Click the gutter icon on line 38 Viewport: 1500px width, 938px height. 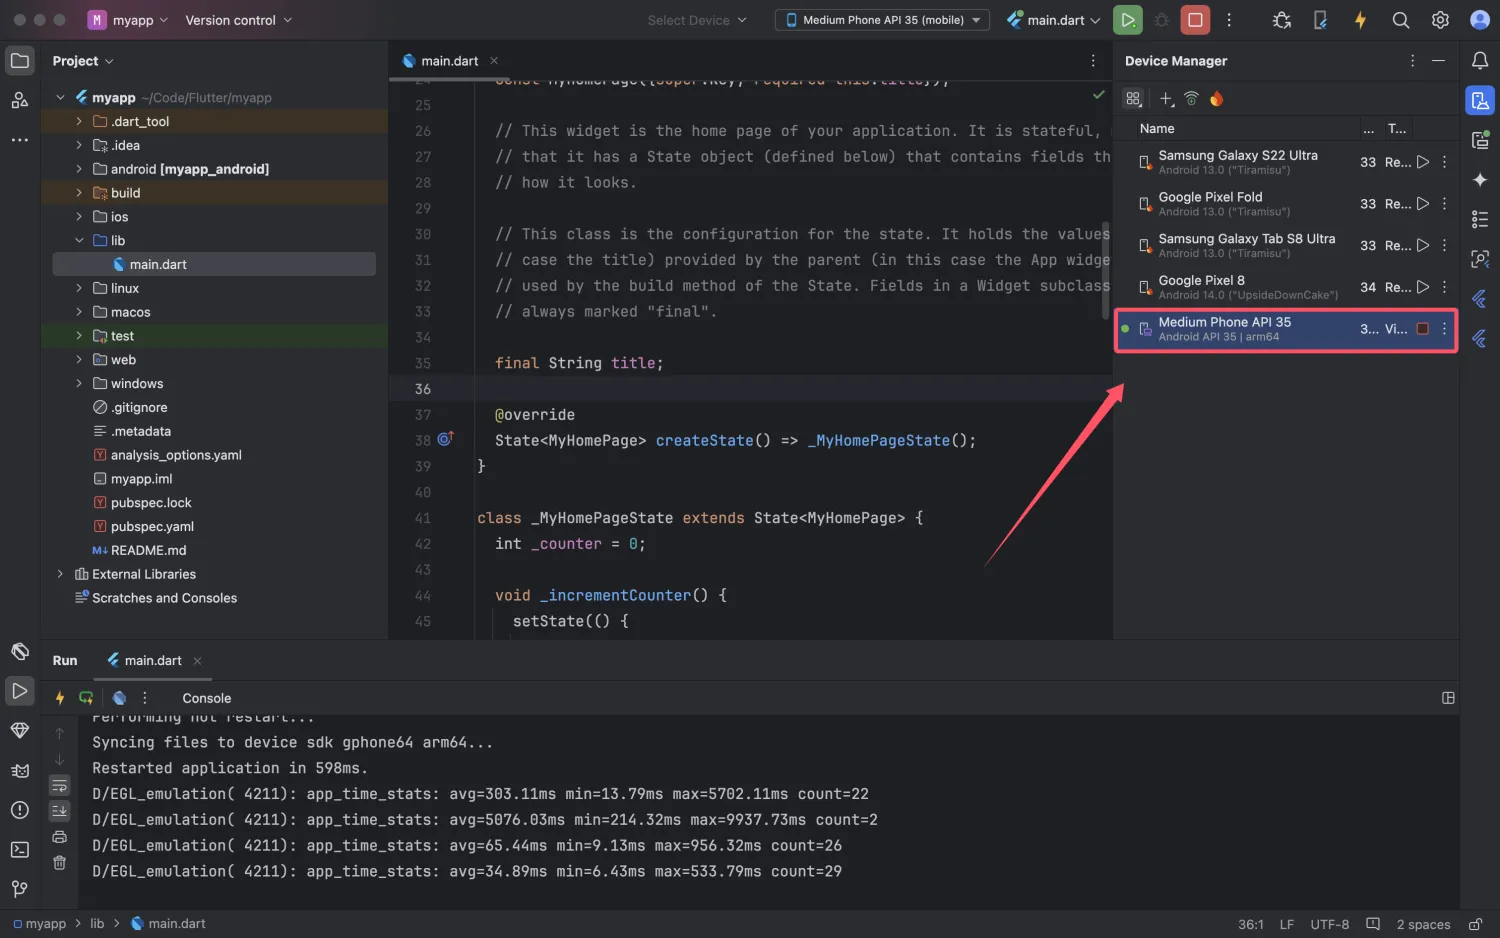pyautogui.click(x=445, y=439)
